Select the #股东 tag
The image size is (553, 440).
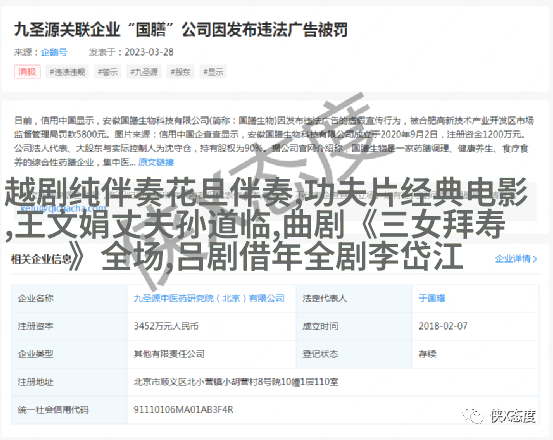click(180, 72)
